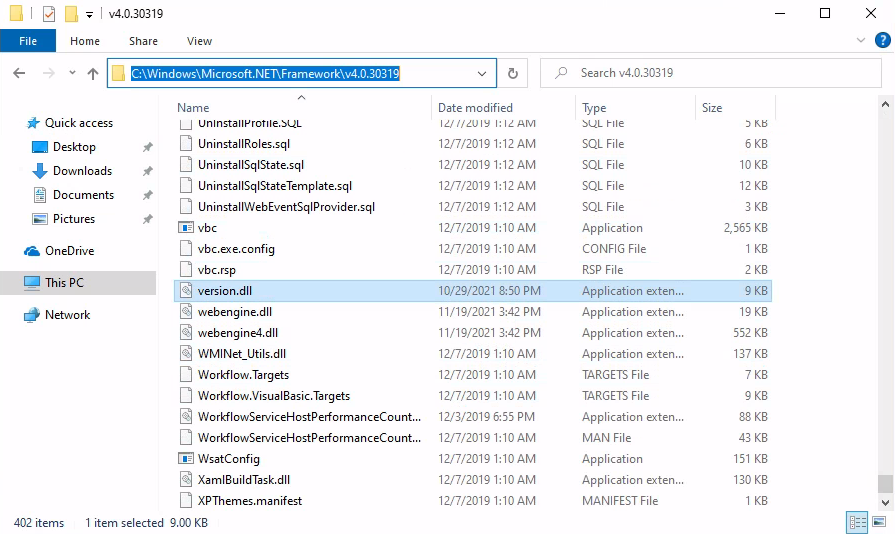The height and width of the screenshot is (534, 895).
Task: Select OneDrive in the navigation pane
Action: point(70,250)
